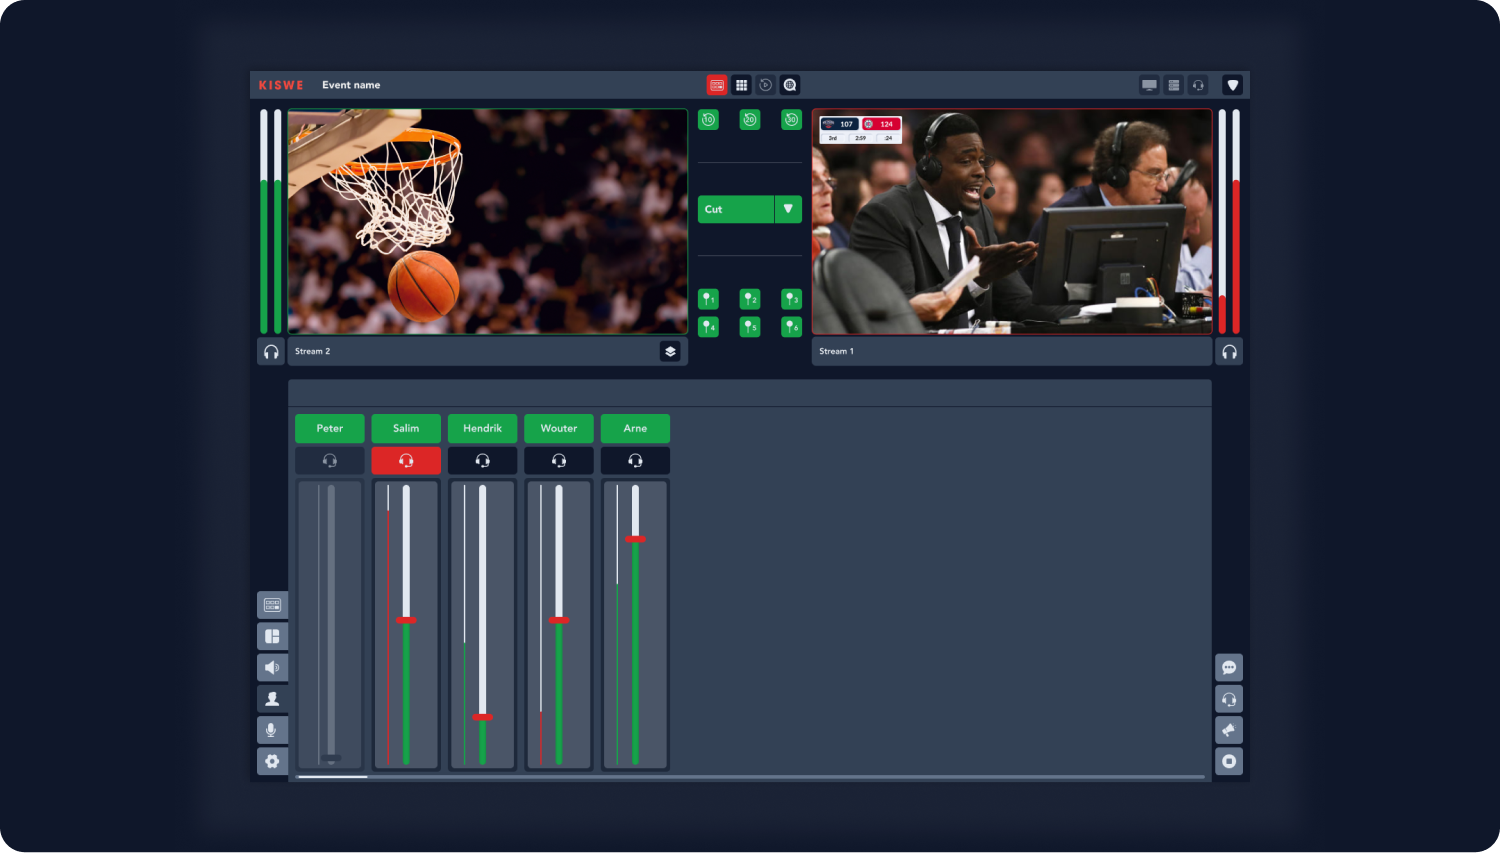Viewport: 1500px width, 853px height.
Task: Click the megaphone icon in right sidebar
Action: click(1229, 730)
